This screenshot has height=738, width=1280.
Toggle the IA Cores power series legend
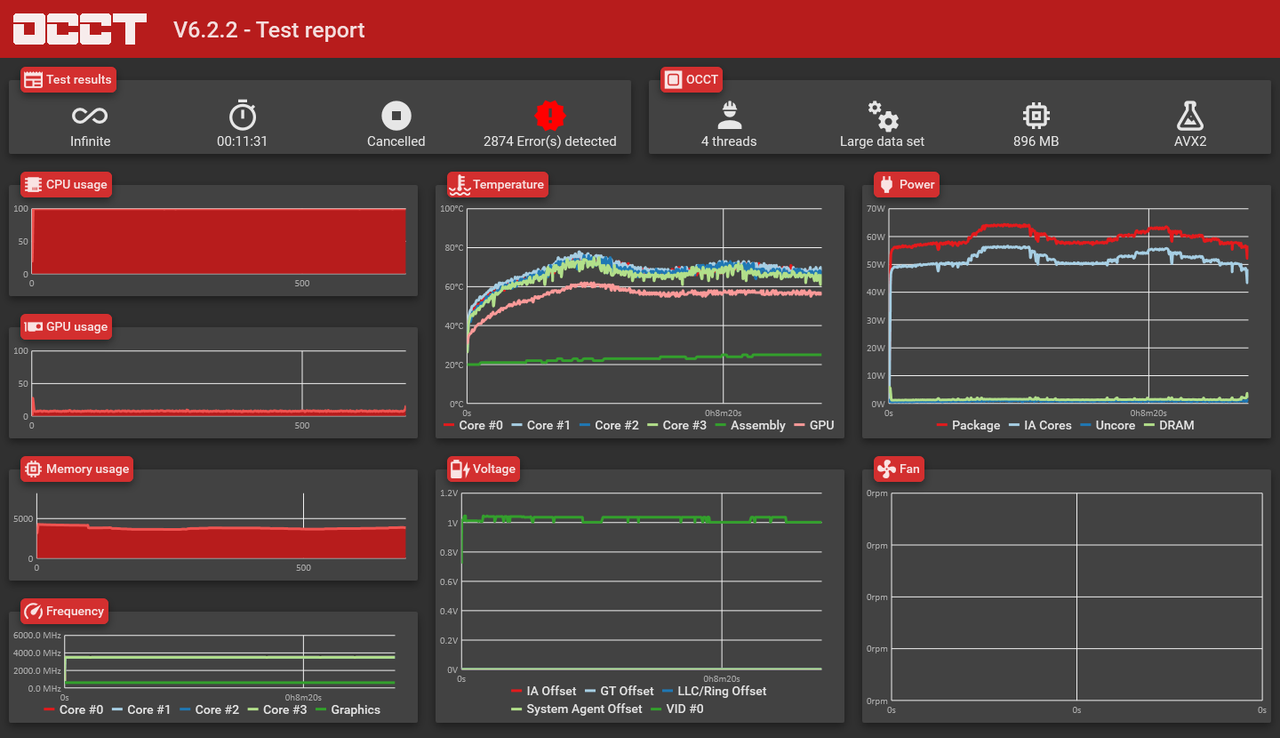[1040, 425]
